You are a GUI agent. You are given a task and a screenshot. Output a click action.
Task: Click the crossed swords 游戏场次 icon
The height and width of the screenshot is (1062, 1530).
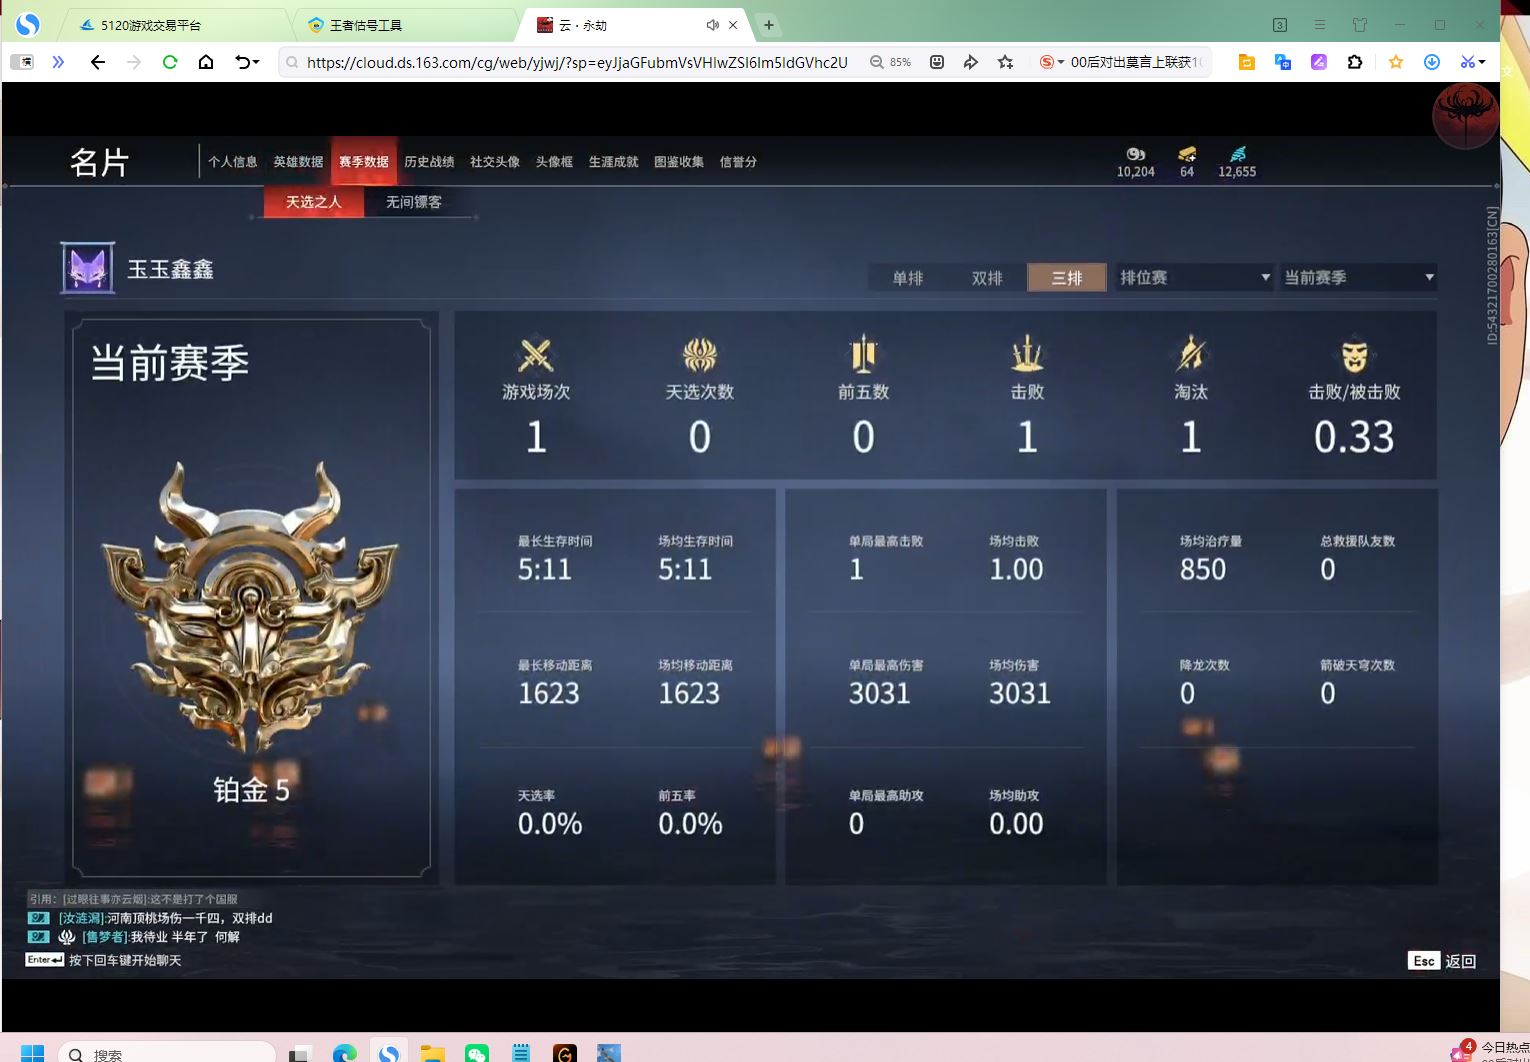[x=536, y=355]
